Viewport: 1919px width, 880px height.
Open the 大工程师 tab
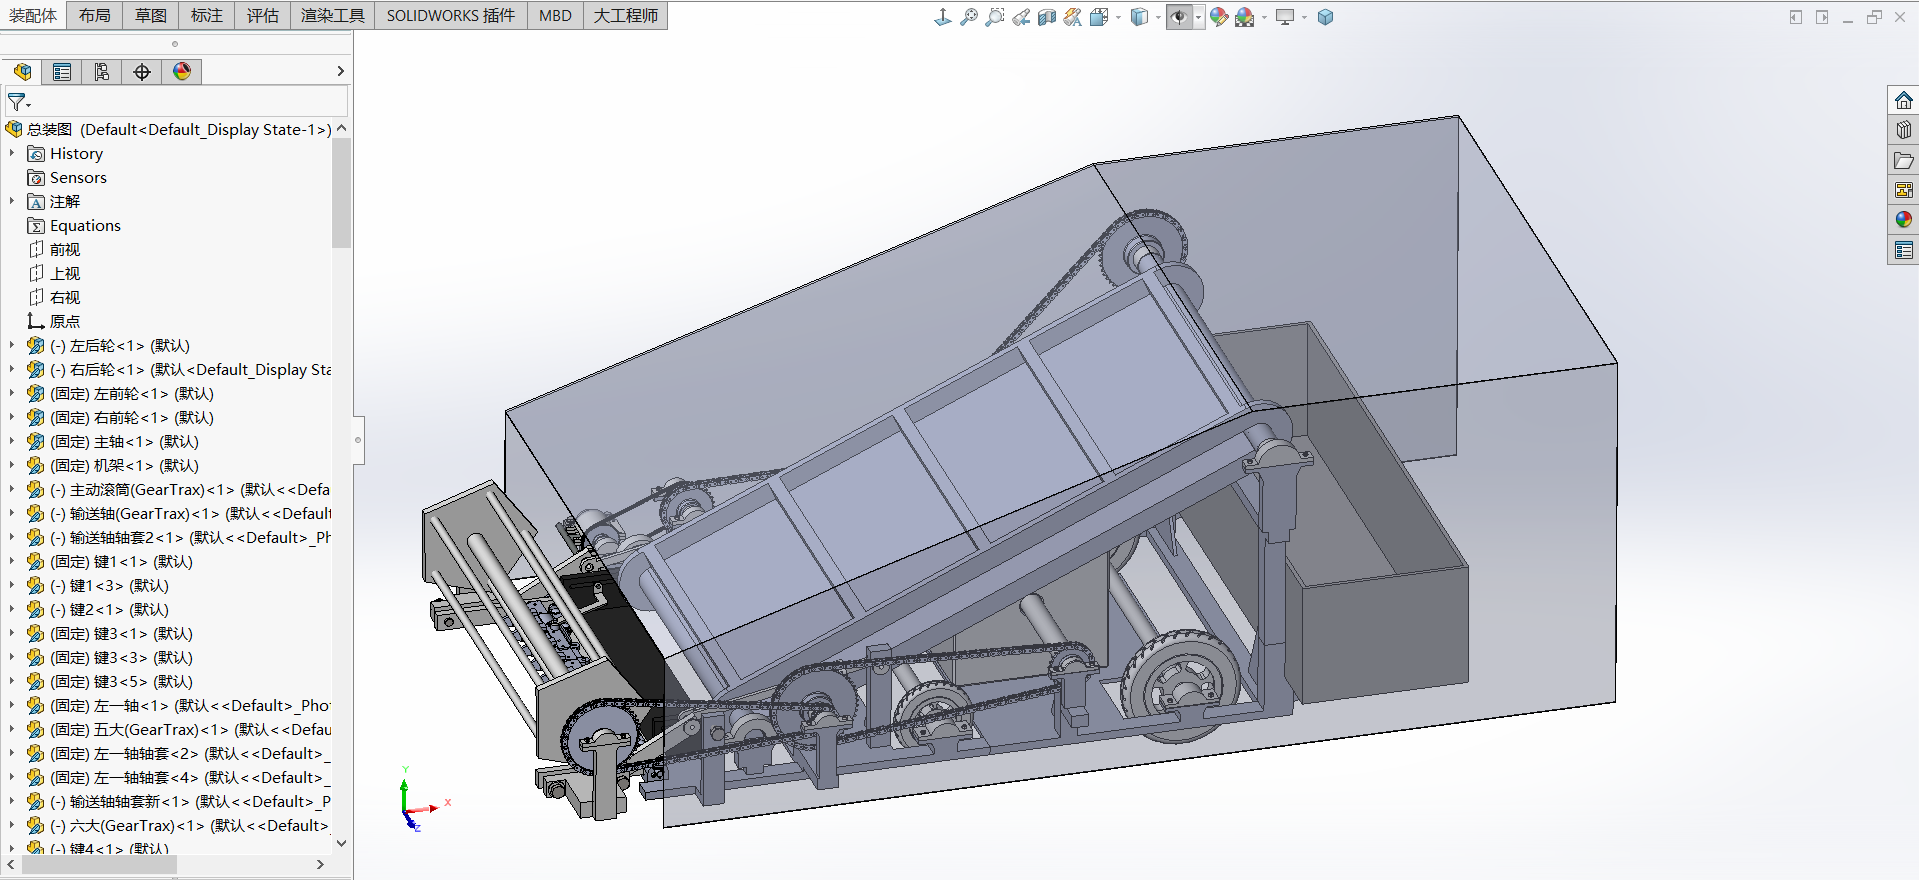coord(626,15)
